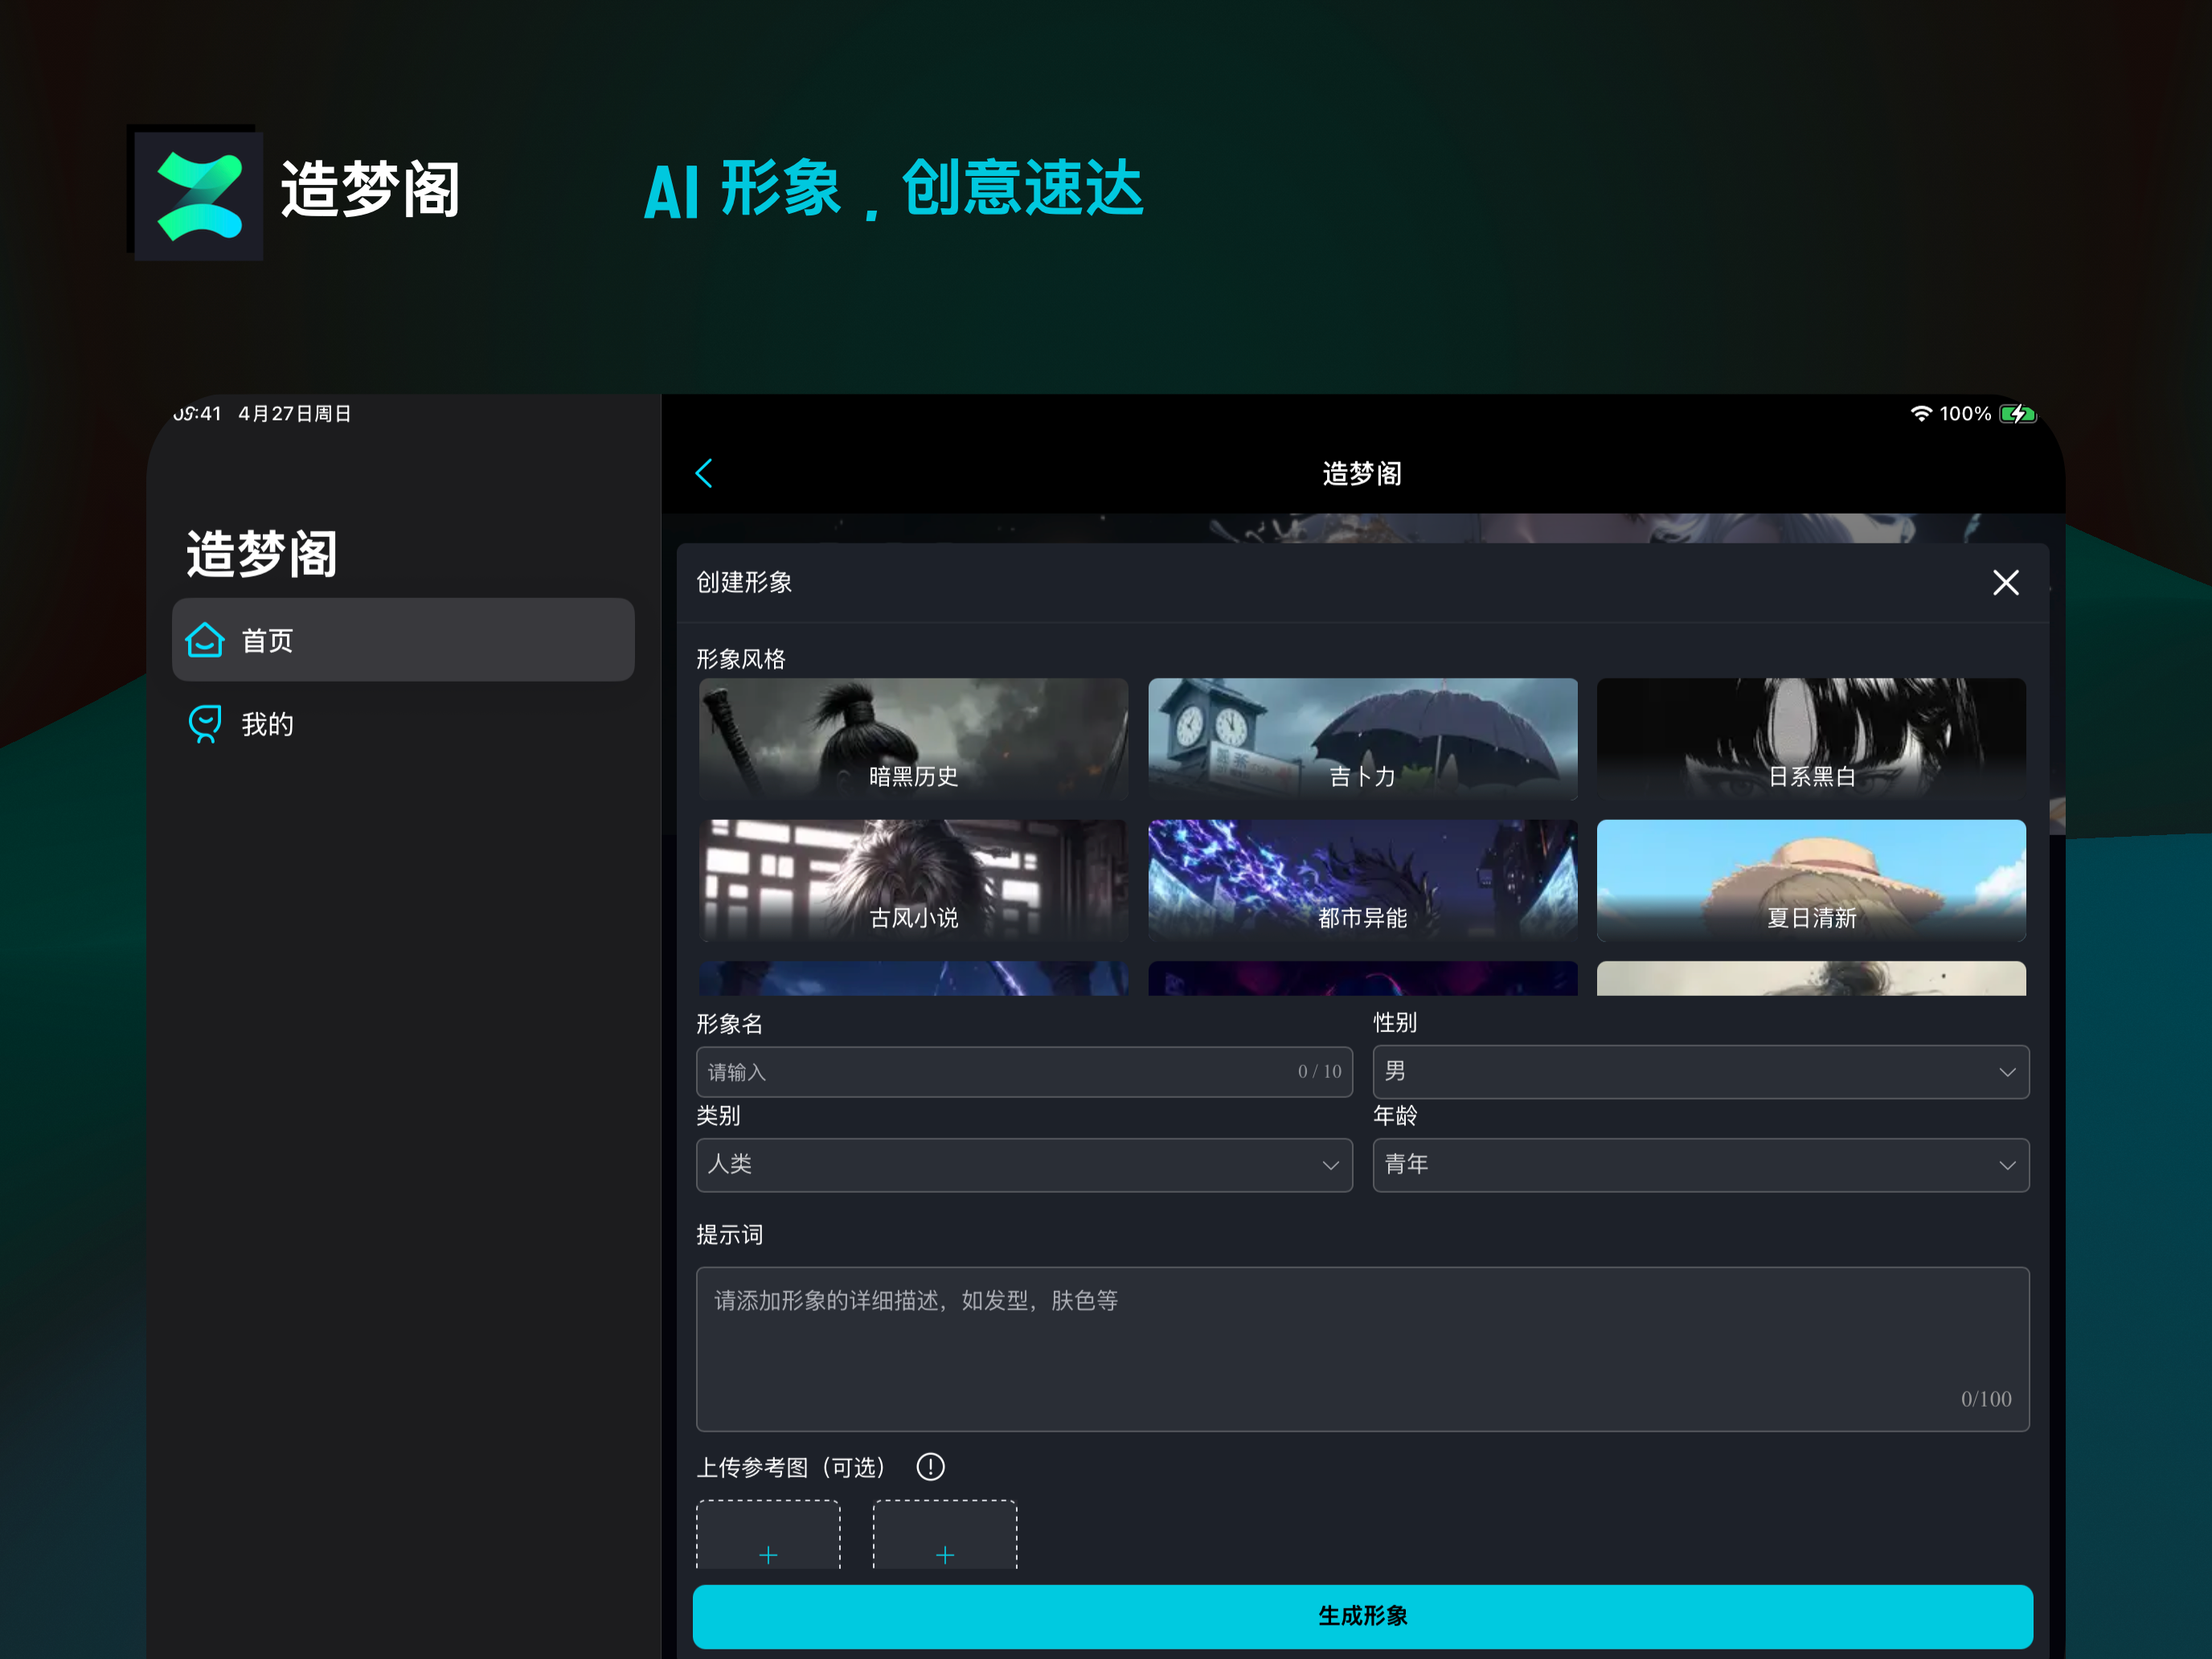Click the 造梦阁 title in top bar

click(x=1362, y=473)
